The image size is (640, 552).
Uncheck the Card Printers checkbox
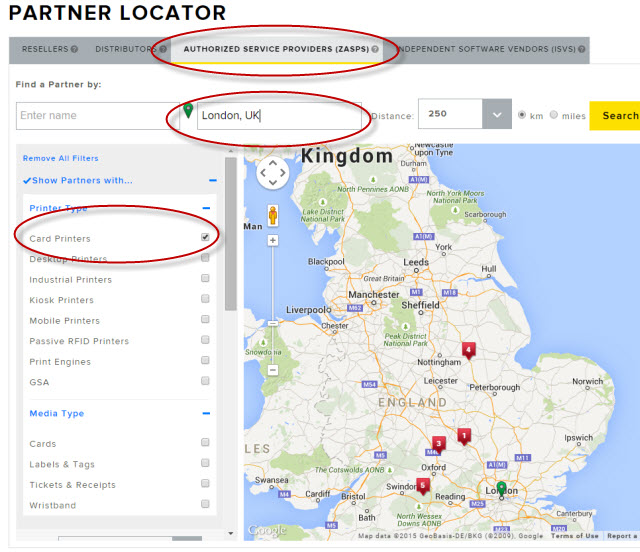[x=205, y=237]
